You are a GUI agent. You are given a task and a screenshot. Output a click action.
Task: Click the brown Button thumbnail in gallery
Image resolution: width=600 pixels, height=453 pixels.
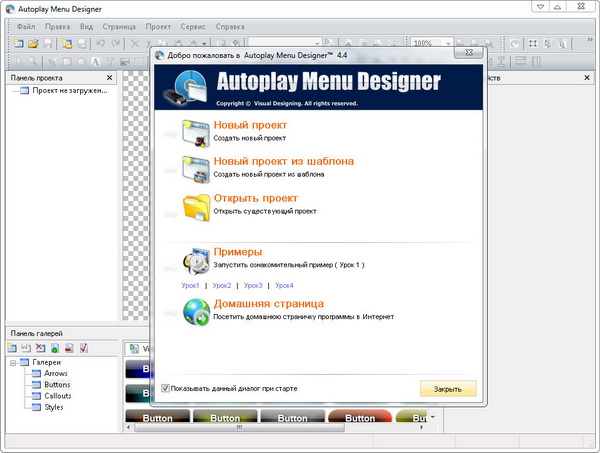(157, 417)
